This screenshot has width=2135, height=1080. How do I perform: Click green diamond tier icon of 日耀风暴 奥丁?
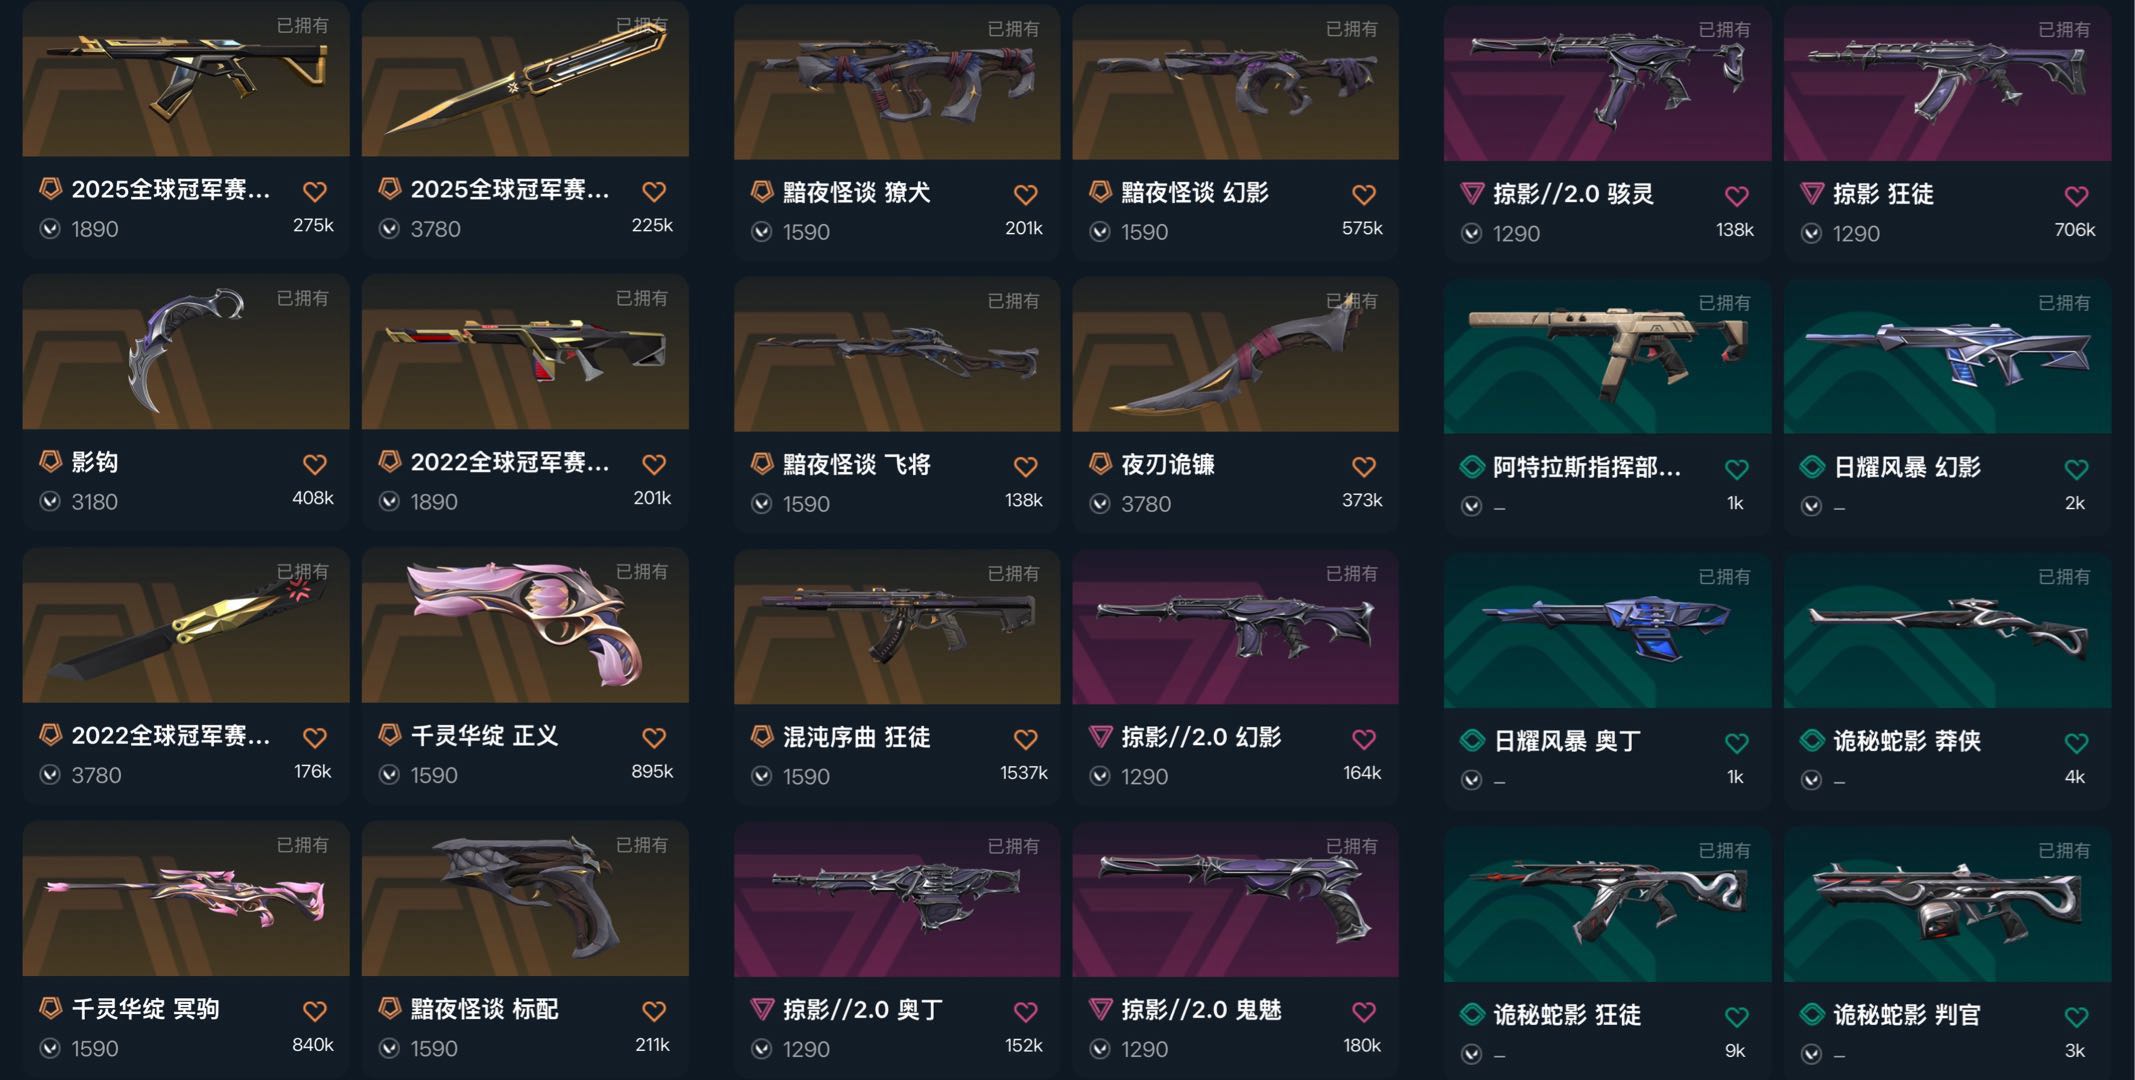[1472, 740]
